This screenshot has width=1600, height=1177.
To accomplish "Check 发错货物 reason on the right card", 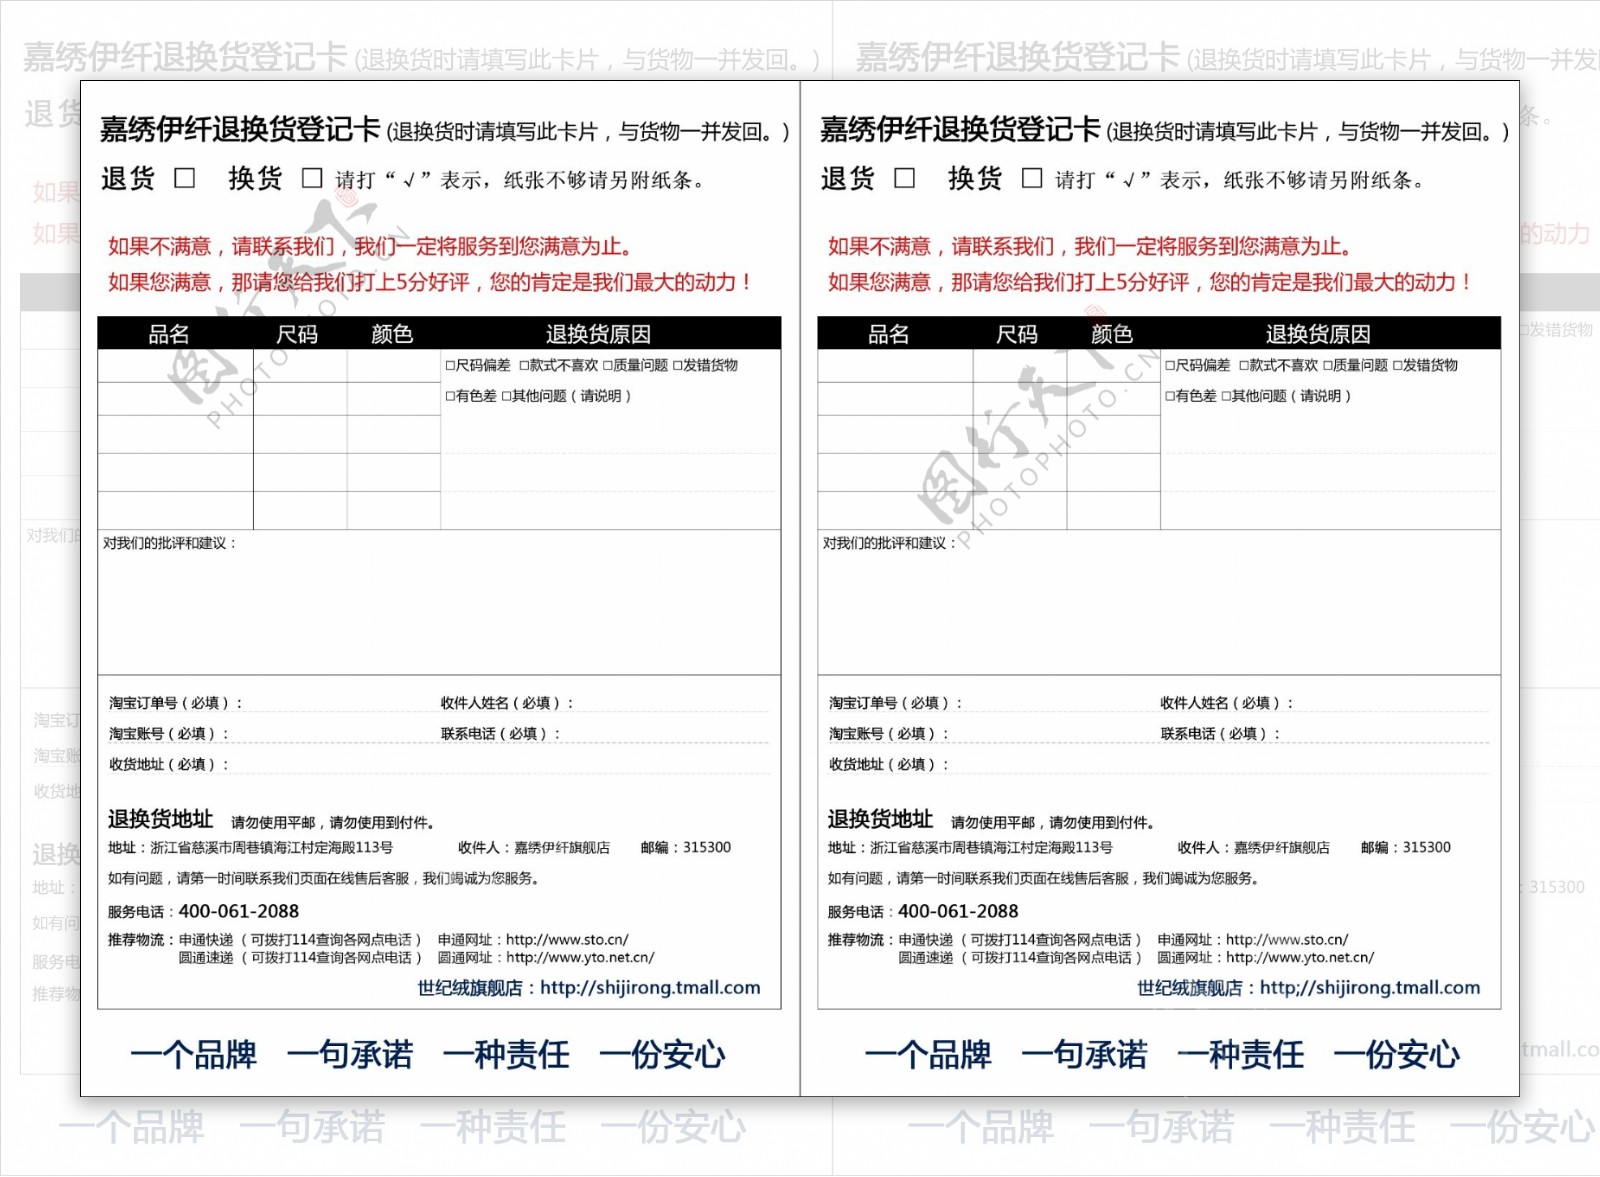I will click(1398, 366).
